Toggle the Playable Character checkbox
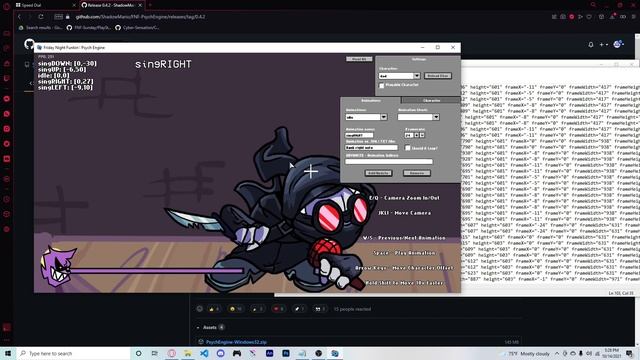This screenshot has width=640, height=360. click(x=382, y=86)
